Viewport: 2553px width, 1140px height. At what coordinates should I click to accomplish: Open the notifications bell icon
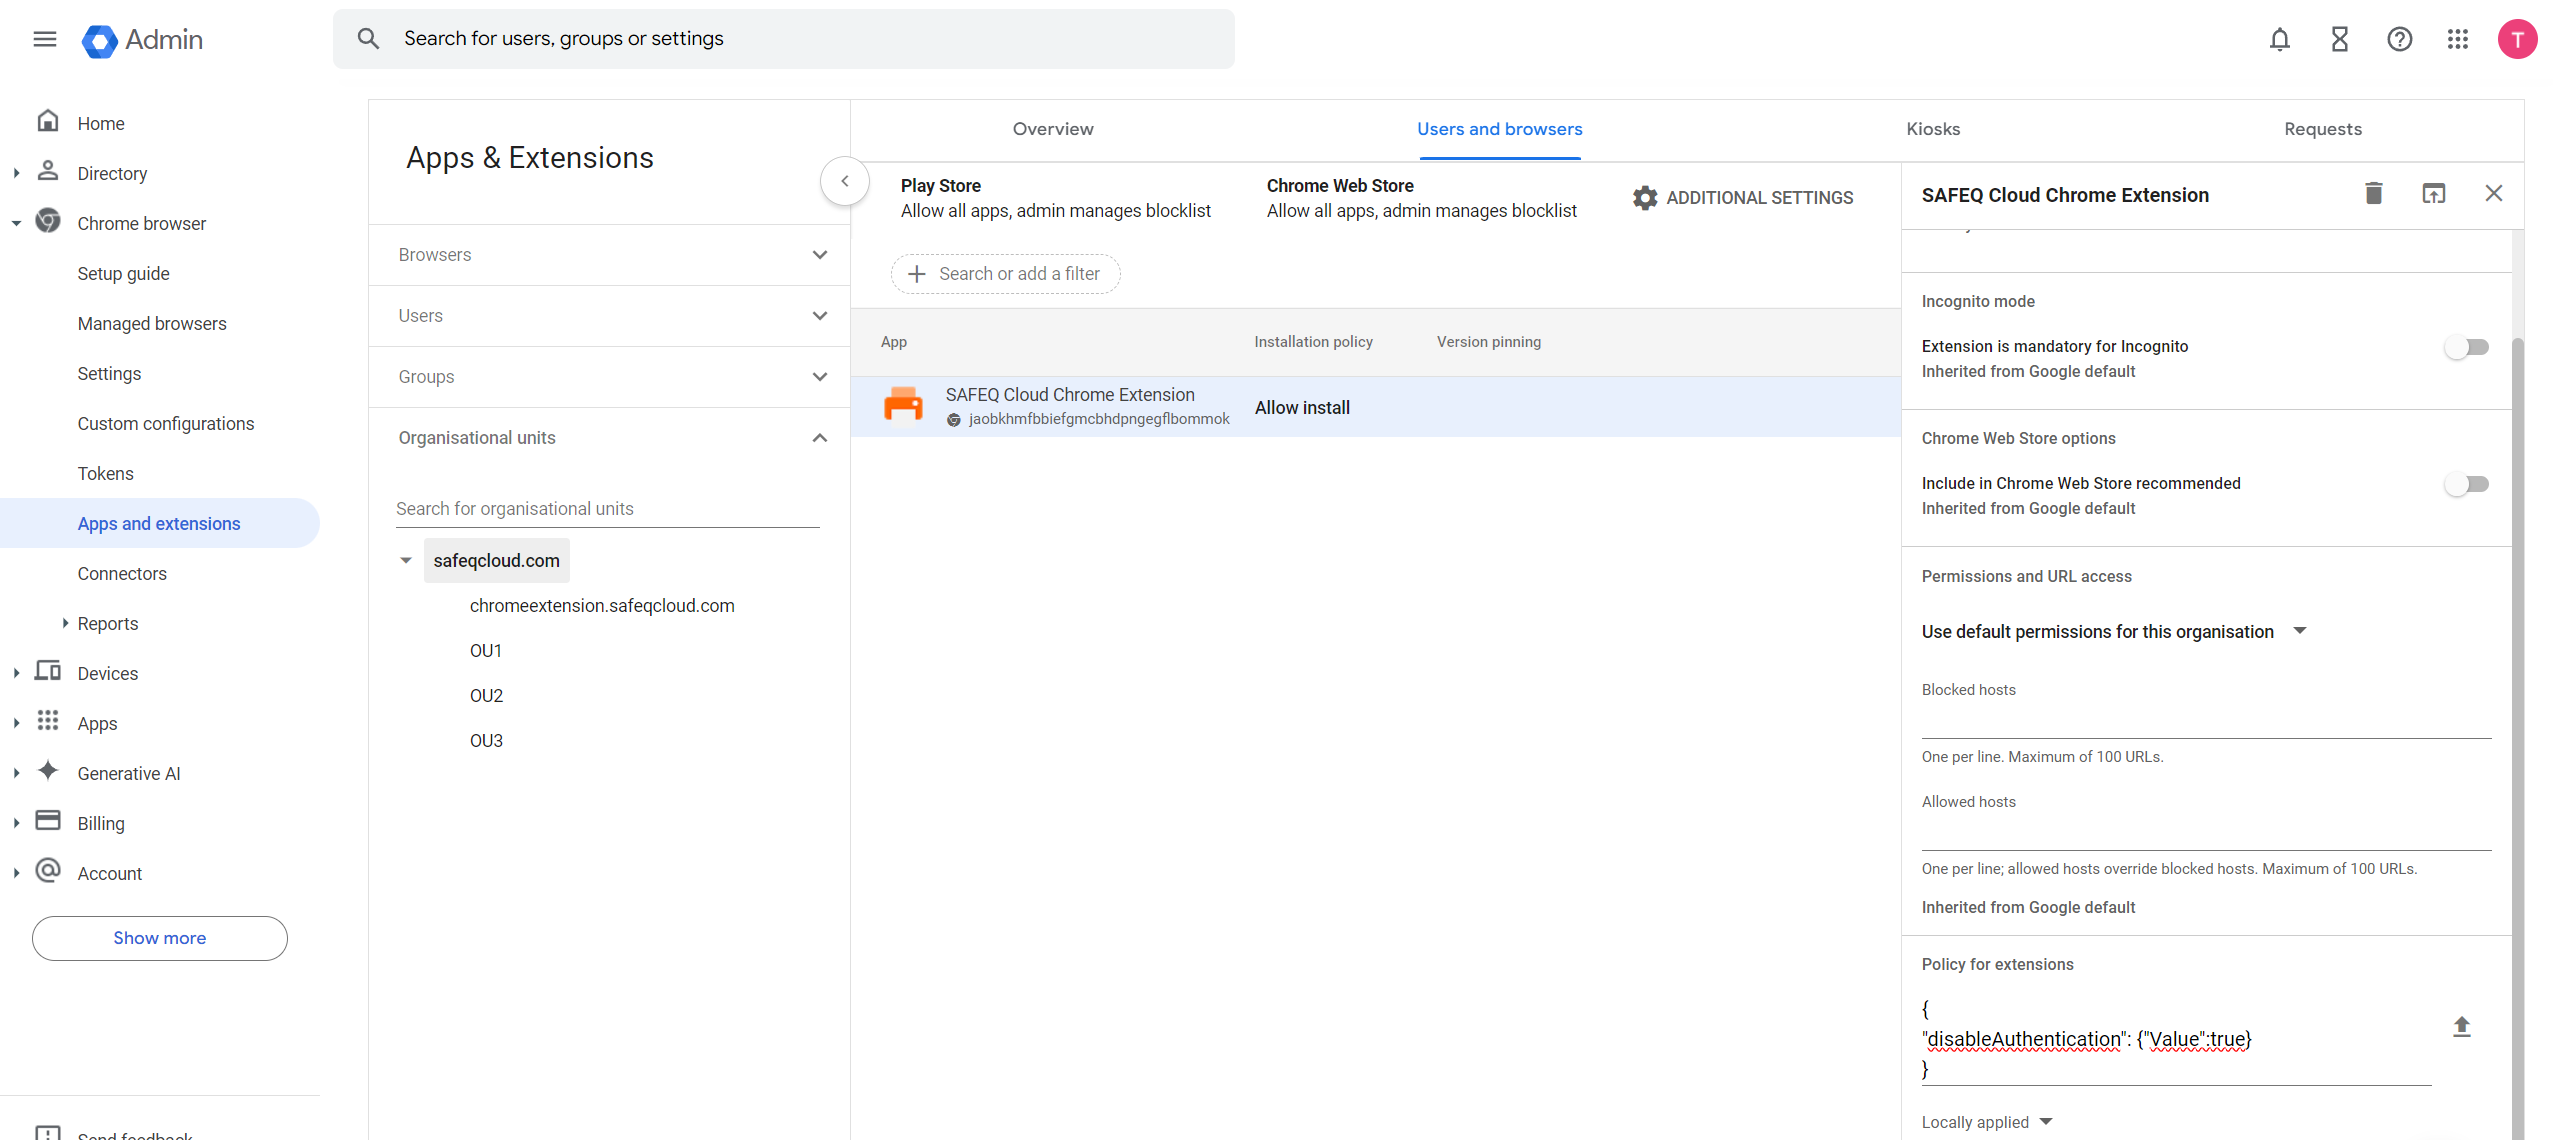pos(2279,39)
